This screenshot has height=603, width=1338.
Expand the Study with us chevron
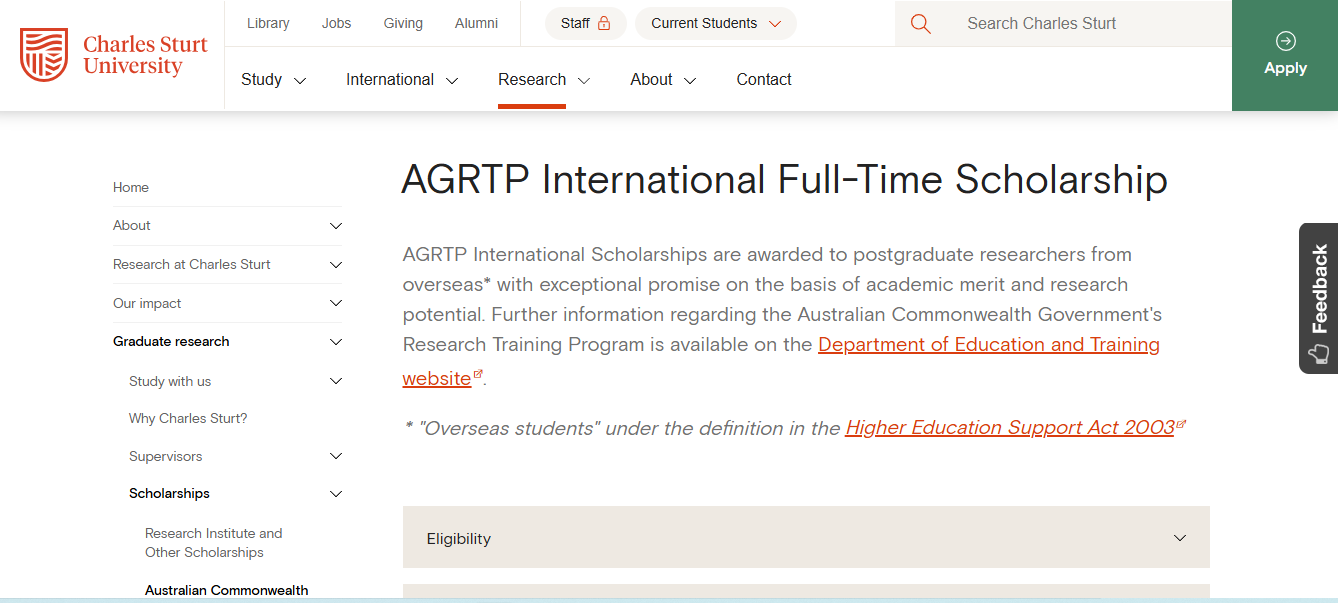336,381
